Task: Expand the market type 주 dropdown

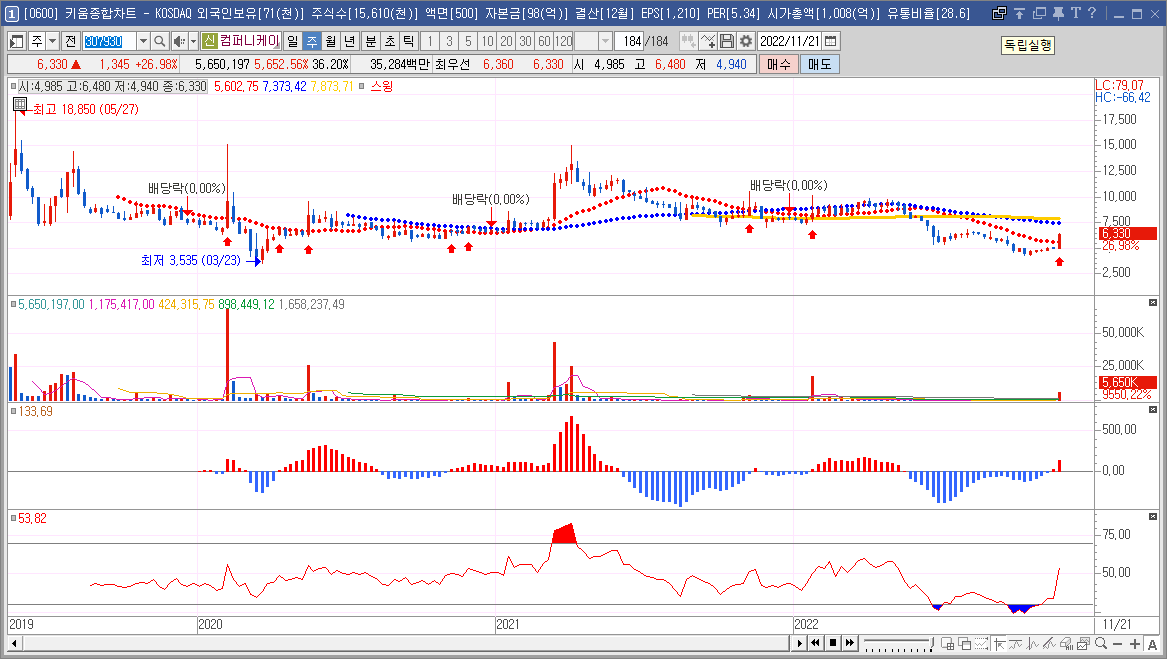Action: [x=53, y=42]
